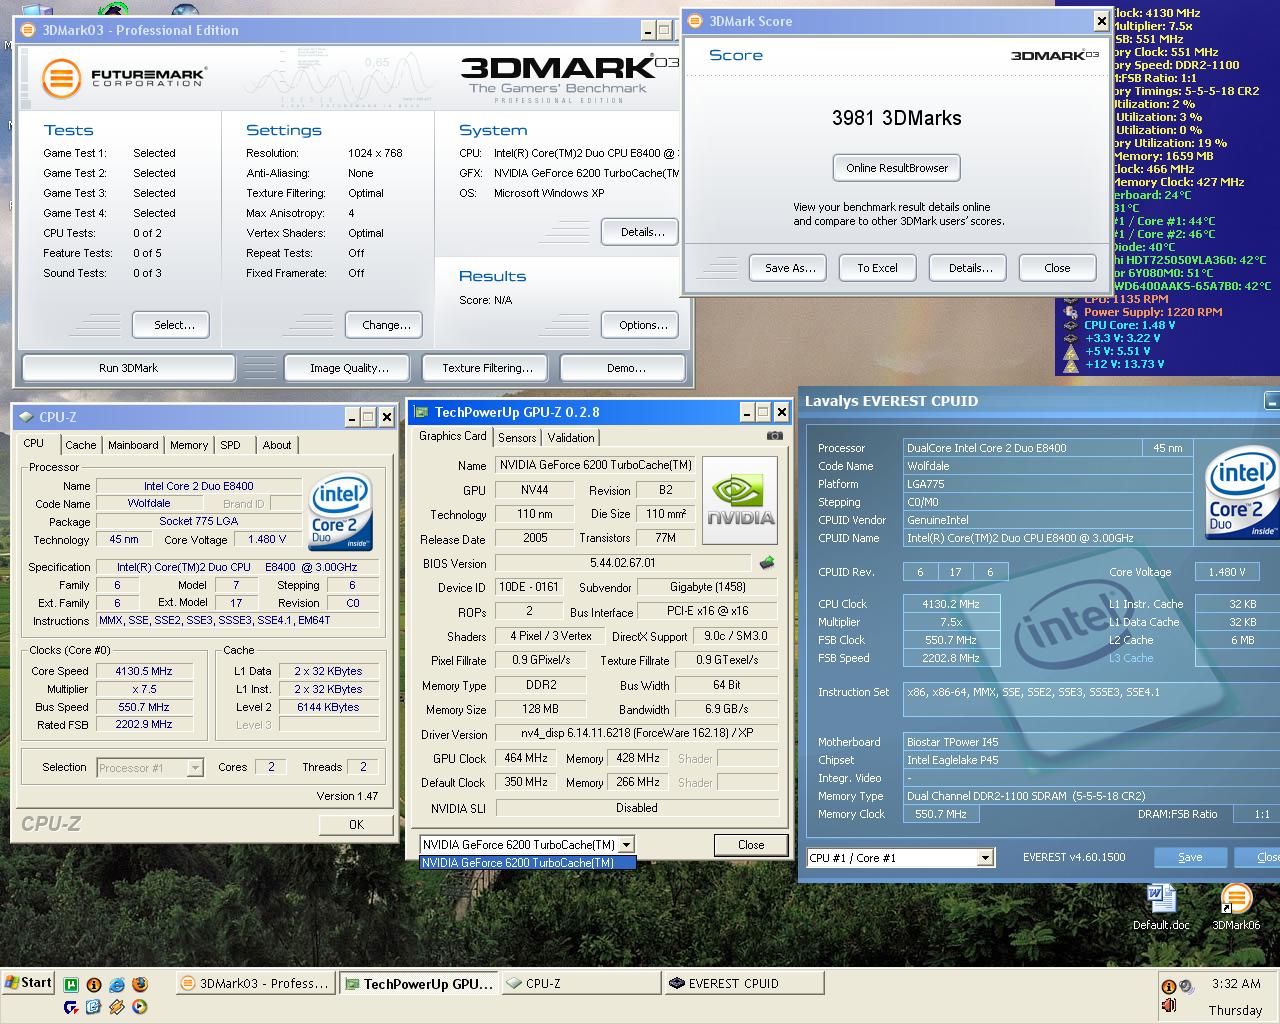Click Details... in the 3DMark03 System section
The height and width of the screenshot is (1024, 1280).
(x=642, y=232)
